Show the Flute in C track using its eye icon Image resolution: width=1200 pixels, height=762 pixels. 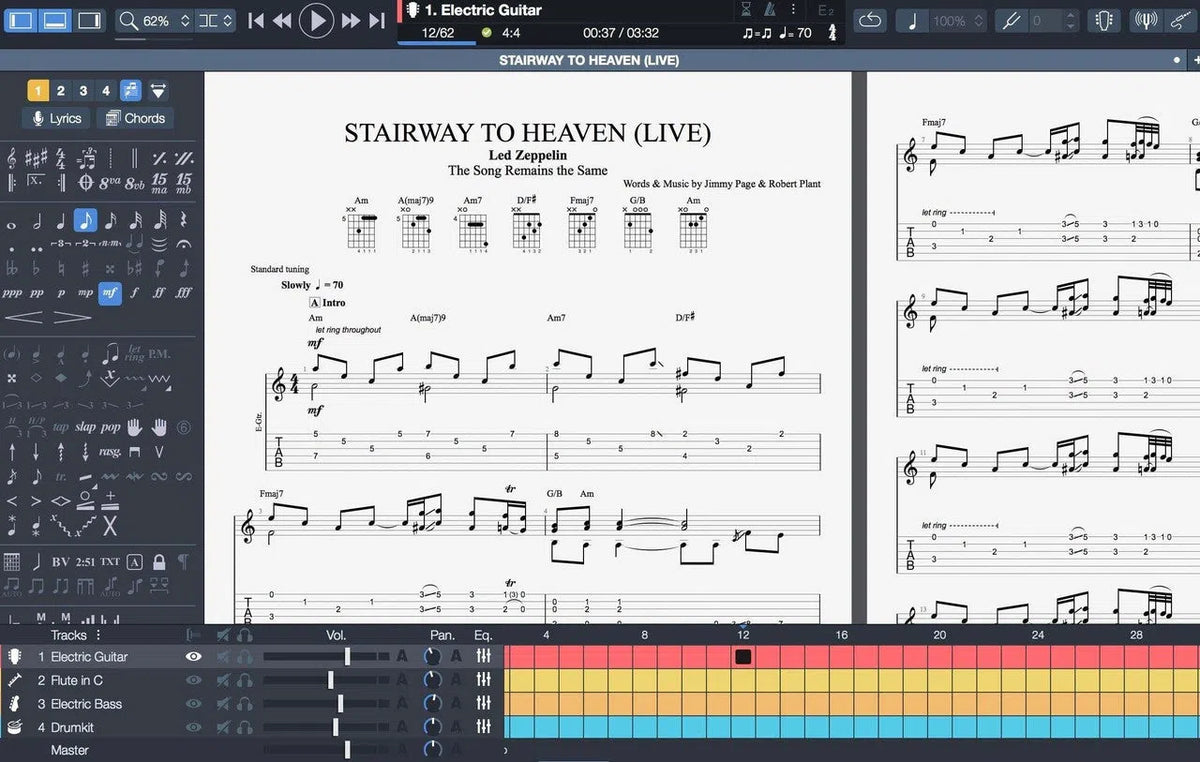click(194, 680)
